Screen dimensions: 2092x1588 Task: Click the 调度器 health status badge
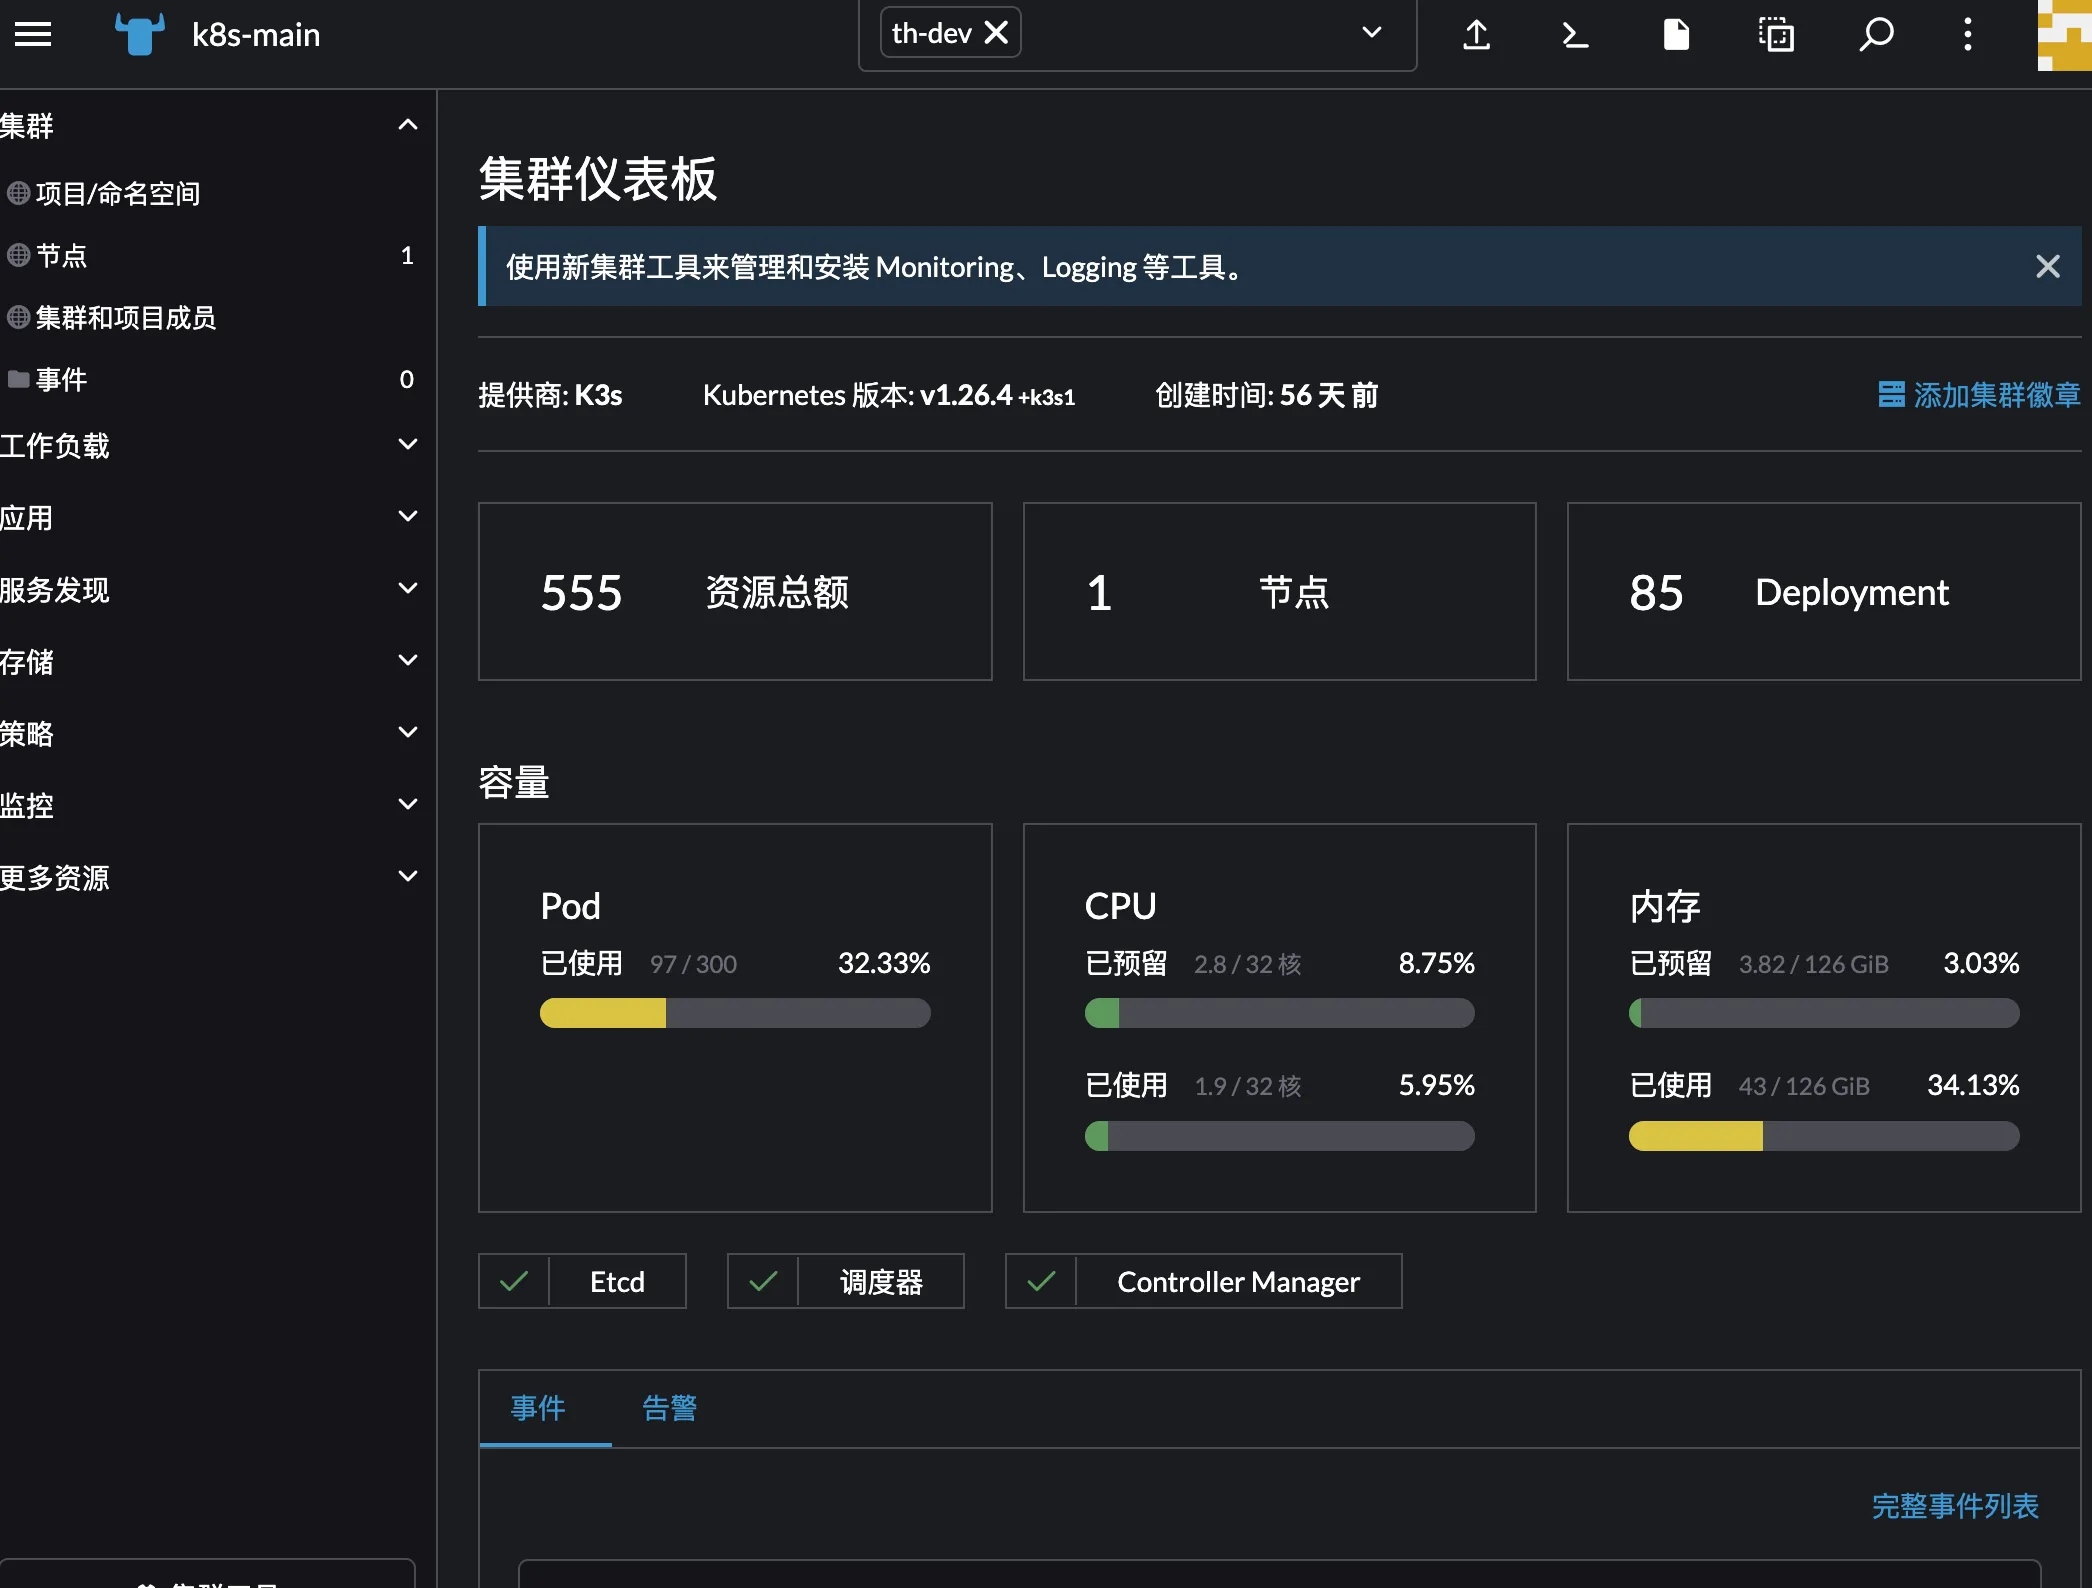click(845, 1281)
